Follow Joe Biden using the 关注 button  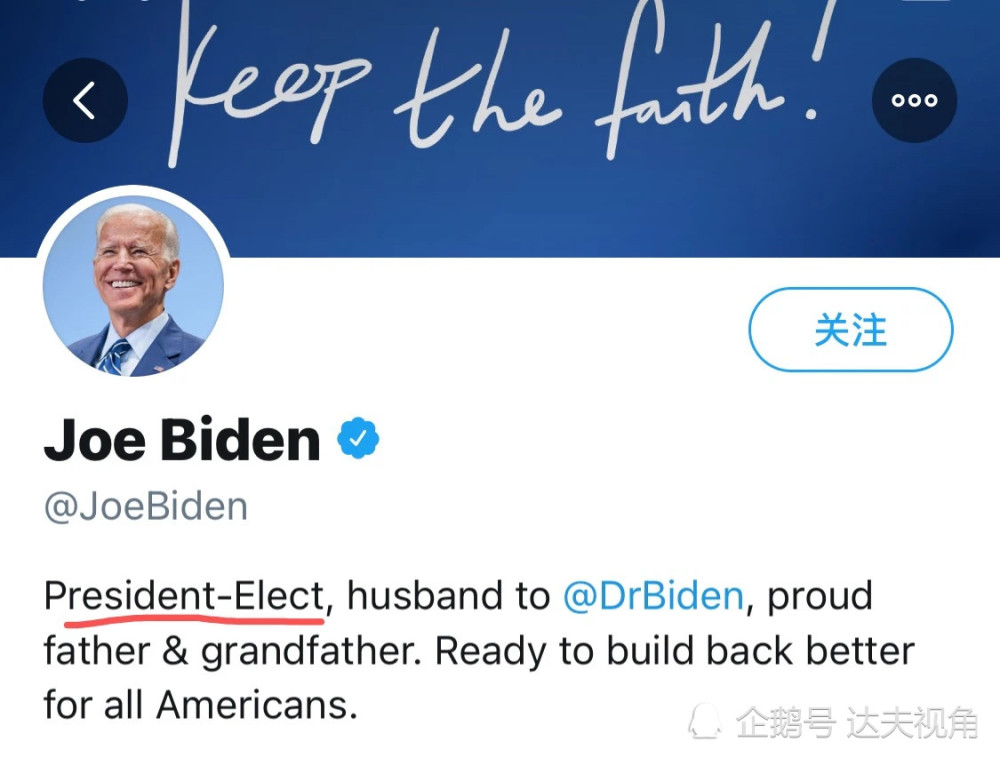[851, 330]
